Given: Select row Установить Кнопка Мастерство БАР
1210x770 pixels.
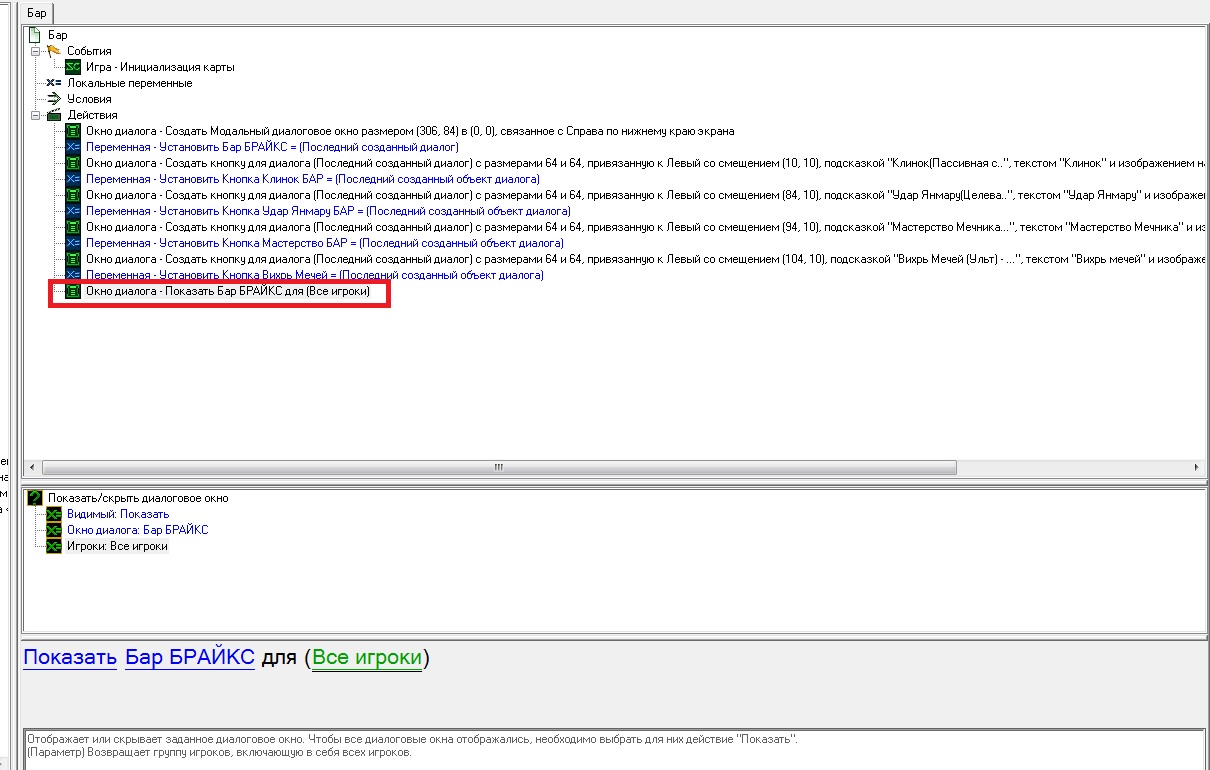Looking at the screenshot, I should (x=324, y=243).
